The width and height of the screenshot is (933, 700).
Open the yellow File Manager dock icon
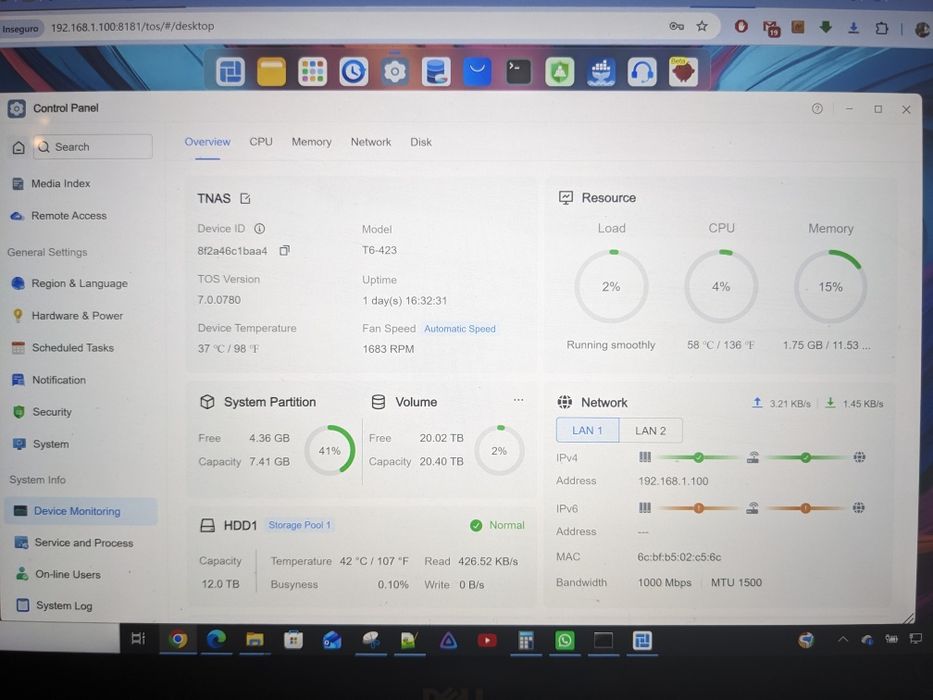271,72
